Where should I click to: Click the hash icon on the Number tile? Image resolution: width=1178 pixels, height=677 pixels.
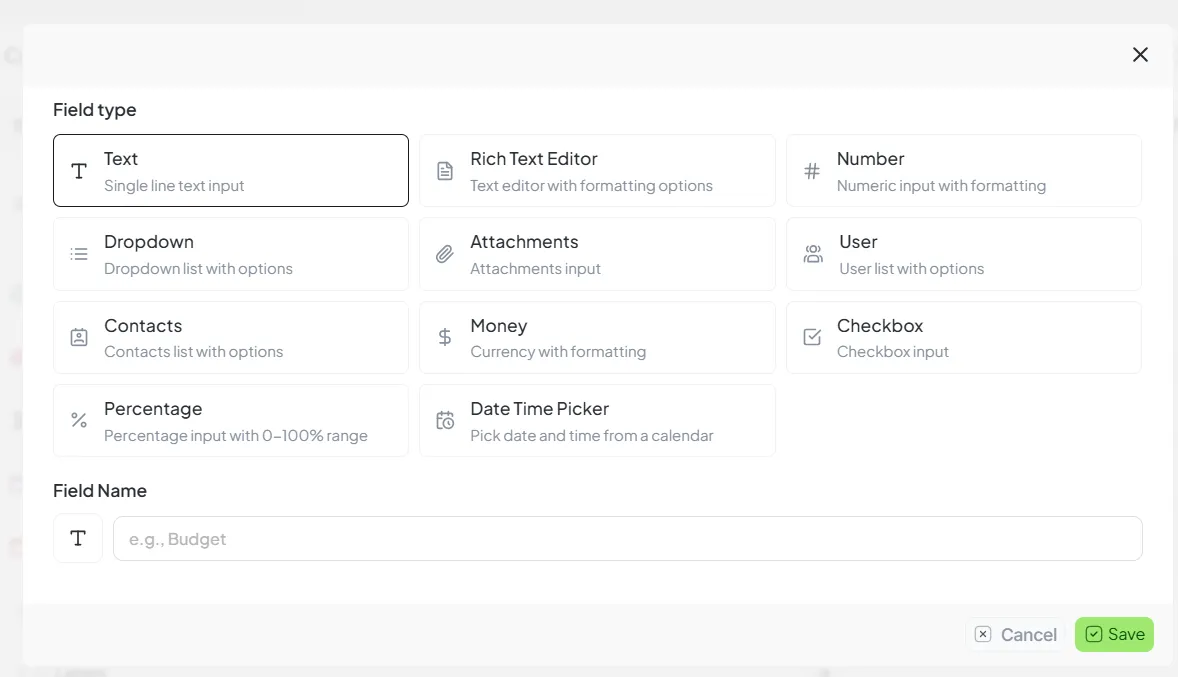811,170
